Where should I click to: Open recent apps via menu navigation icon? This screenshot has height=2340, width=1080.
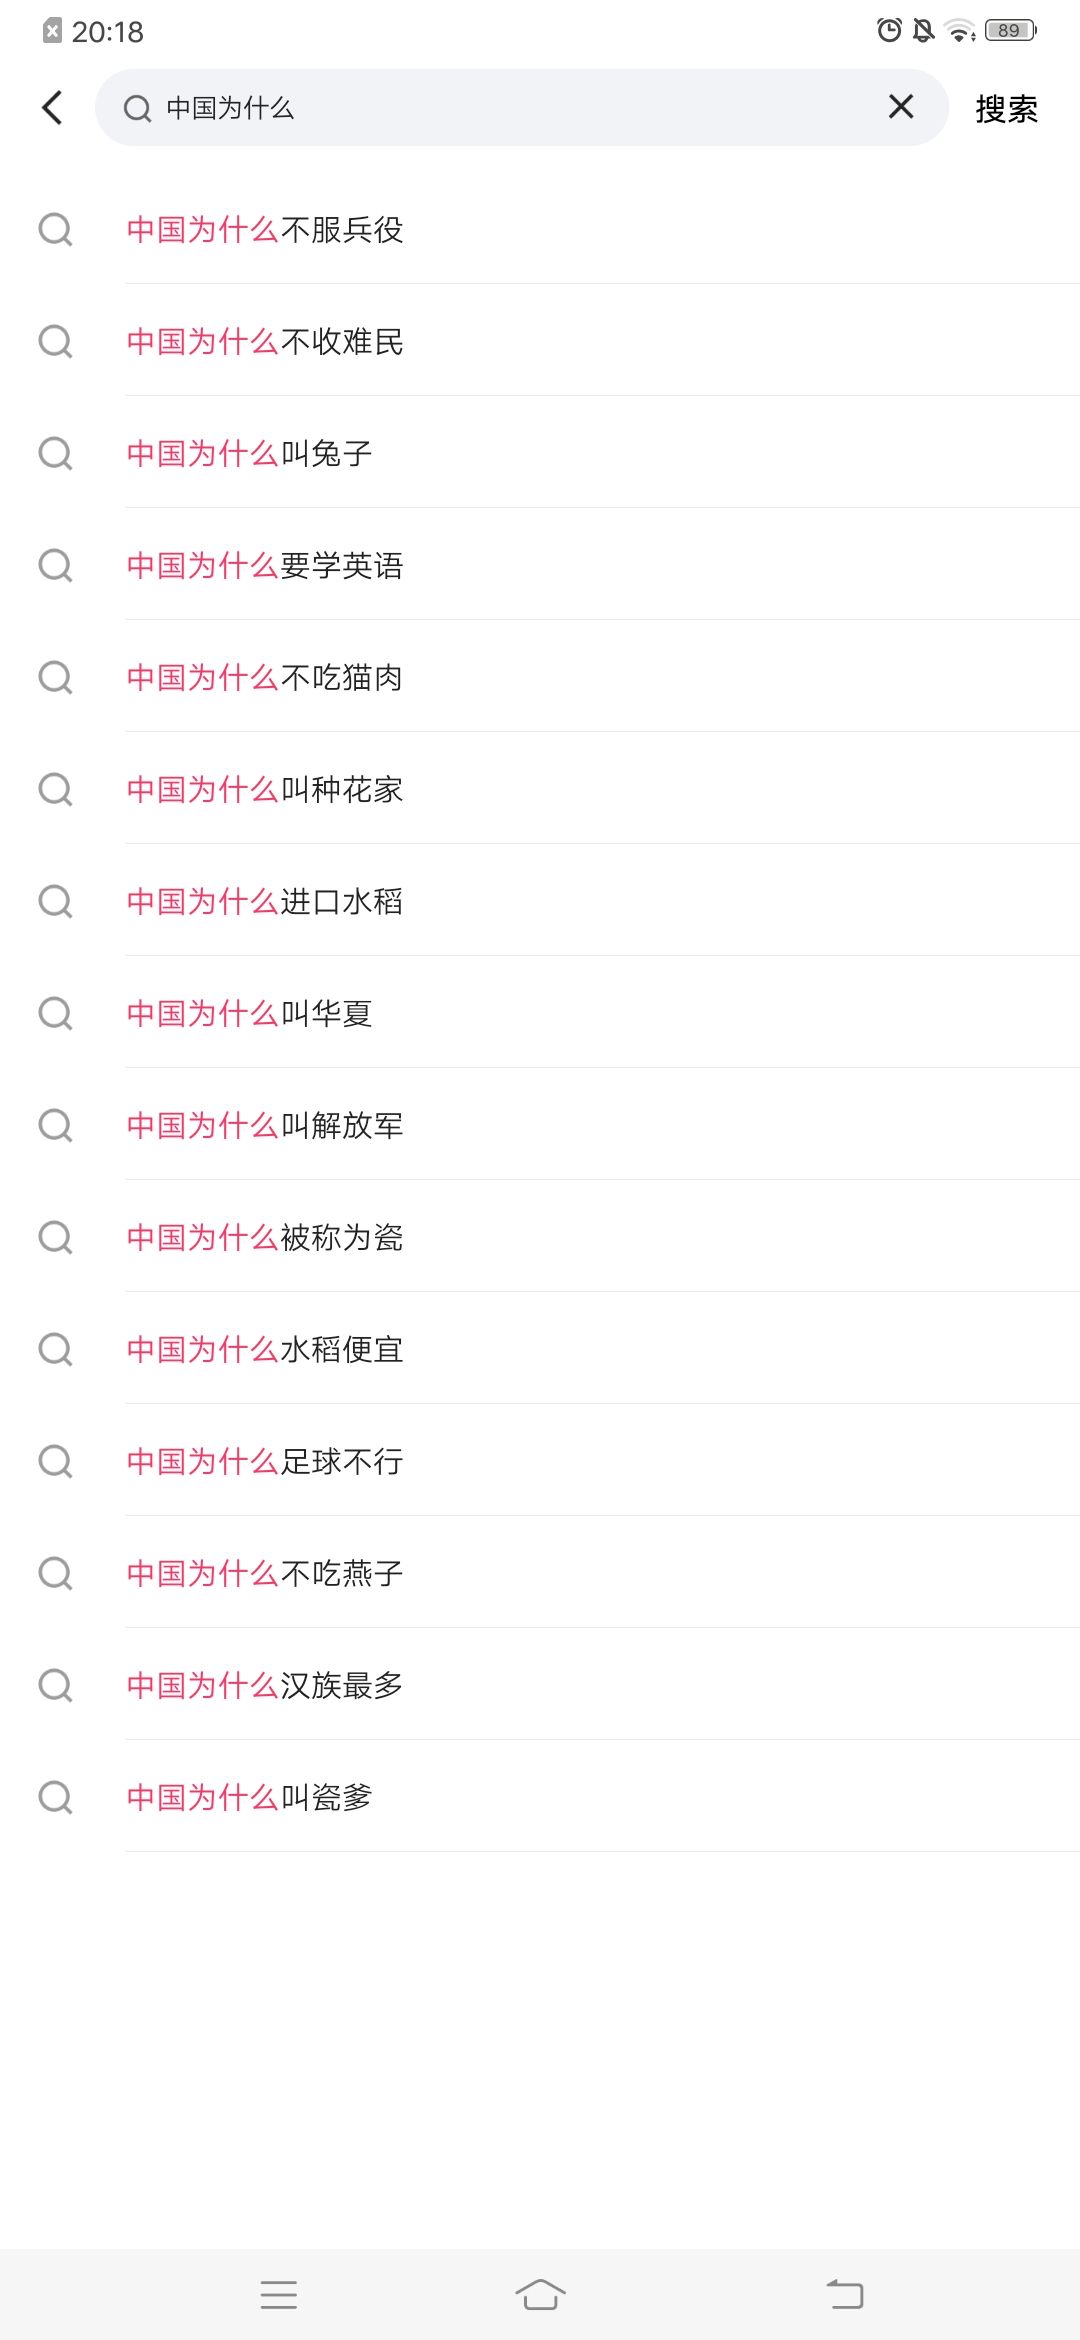(279, 2294)
